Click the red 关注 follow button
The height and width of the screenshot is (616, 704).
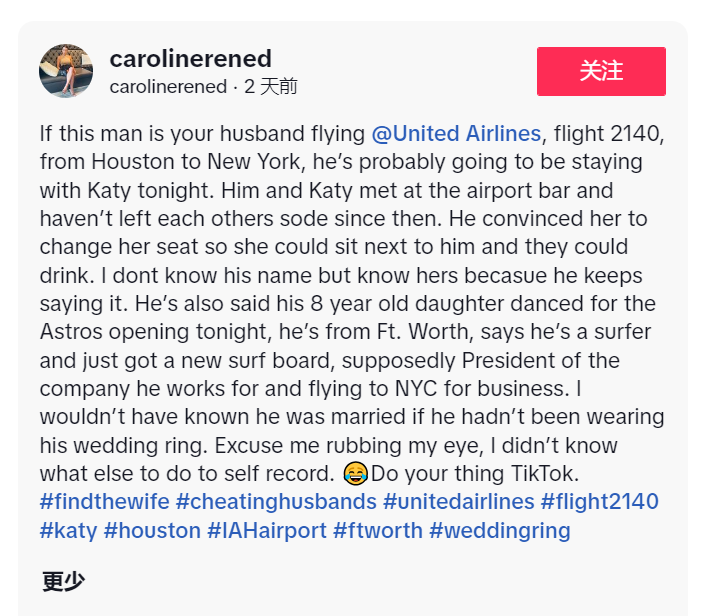point(601,71)
